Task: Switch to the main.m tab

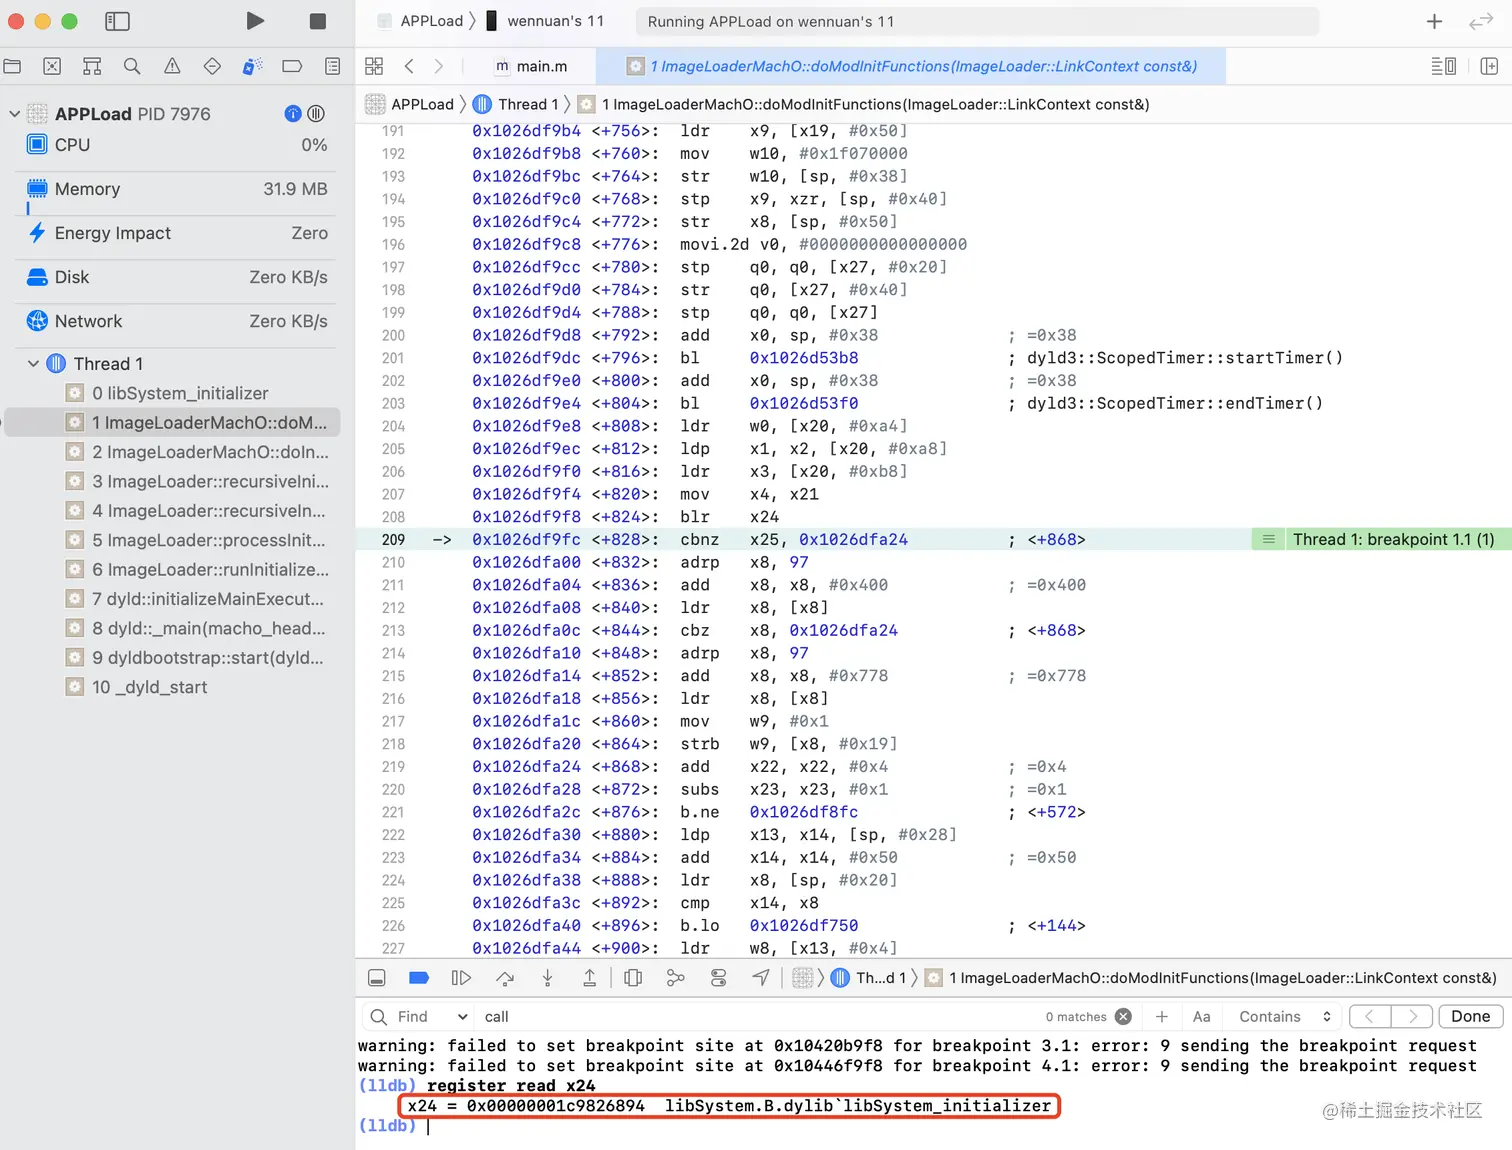Action: tap(531, 66)
